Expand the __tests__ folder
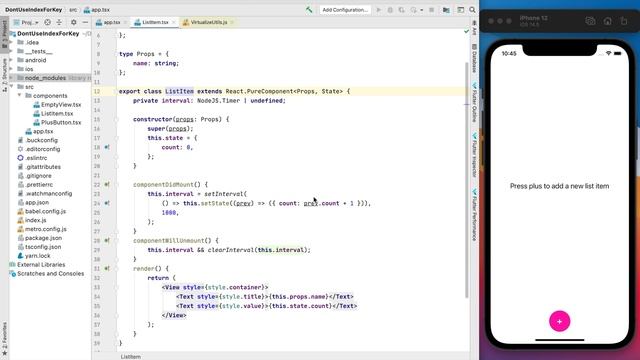This screenshot has height=360, width=640. [11, 51]
